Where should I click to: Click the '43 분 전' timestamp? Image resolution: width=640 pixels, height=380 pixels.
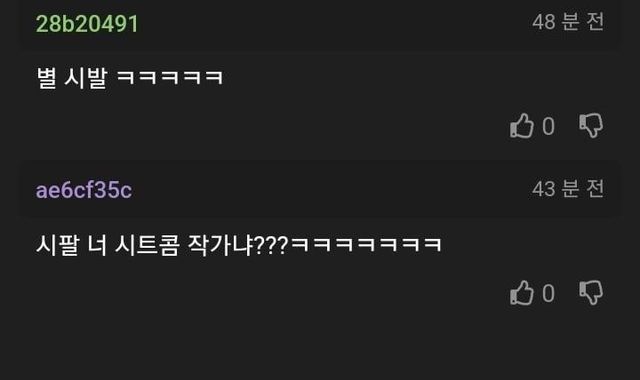[568, 189]
